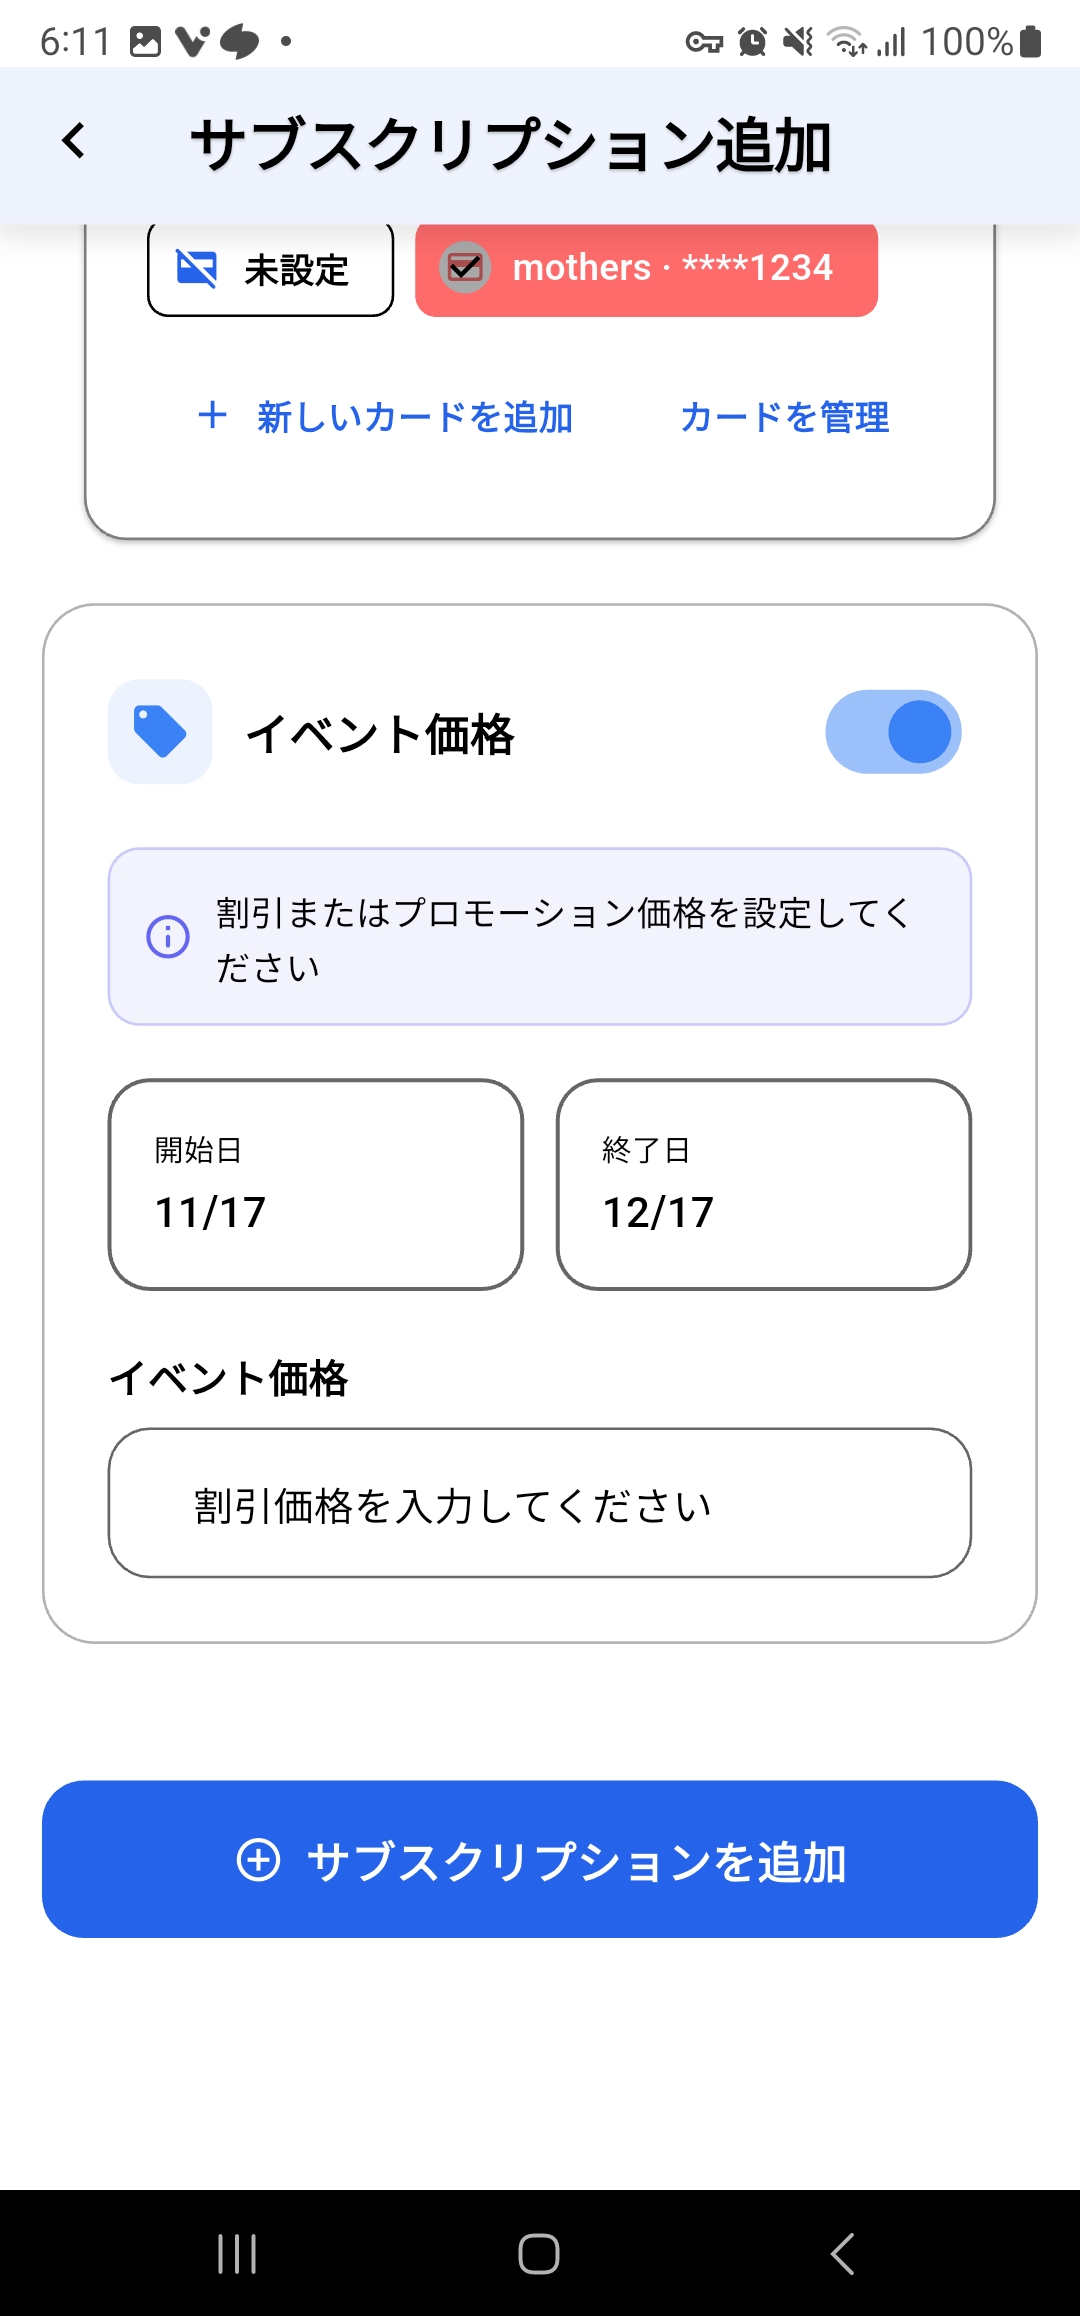Viewport: 1080px width, 2316px height.
Task: Open the 開始日 date picker
Action: 316,1184
